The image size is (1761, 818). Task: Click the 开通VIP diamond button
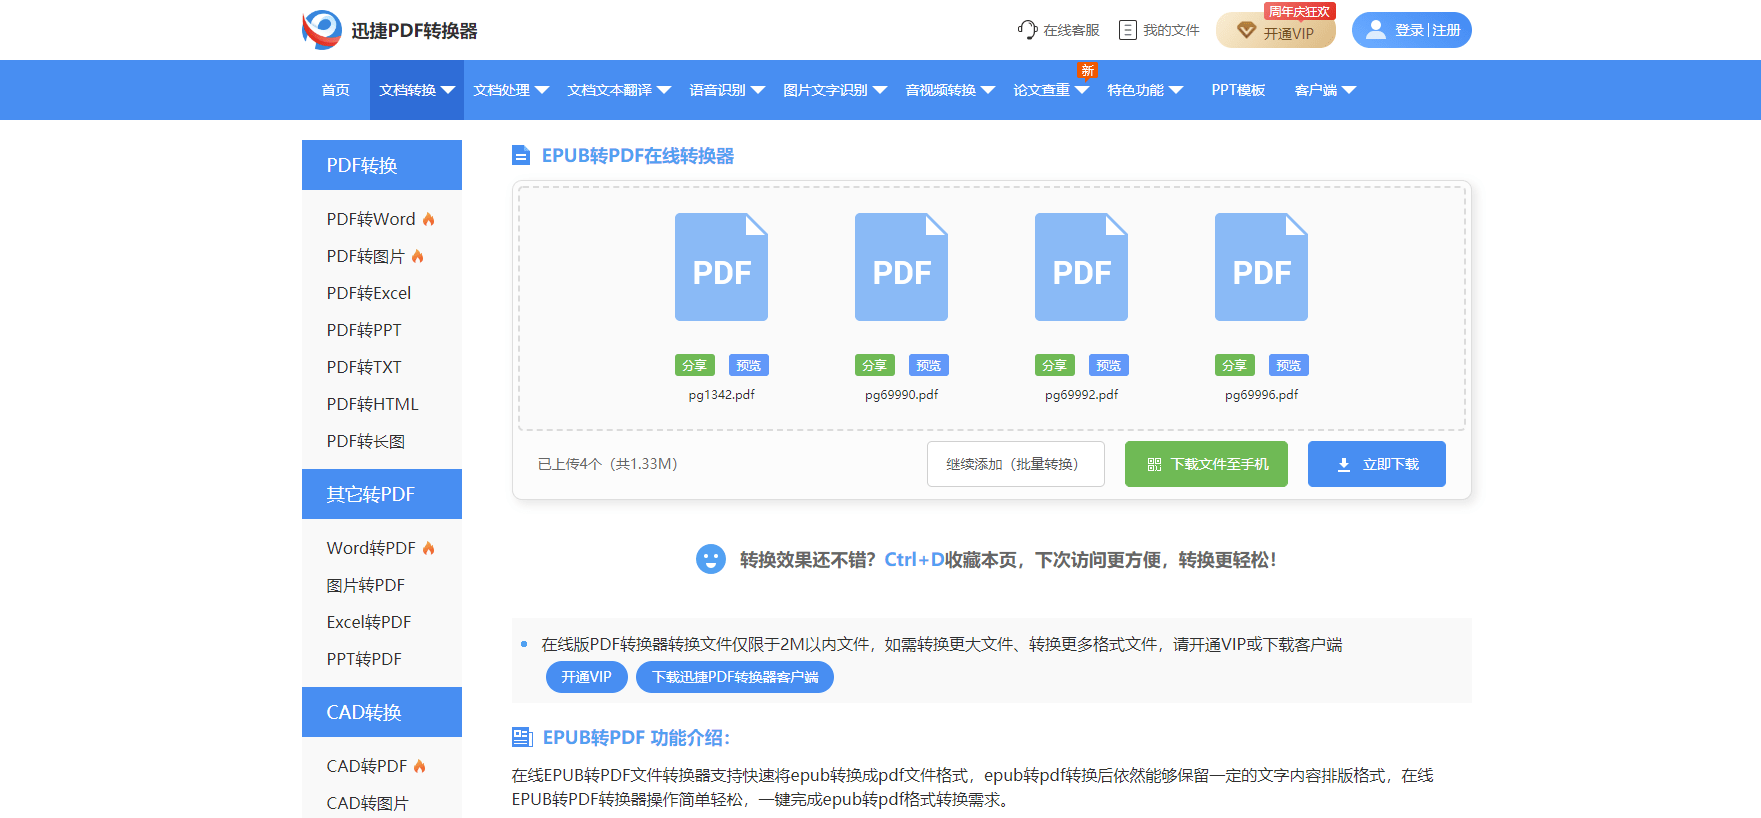pos(1276,31)
